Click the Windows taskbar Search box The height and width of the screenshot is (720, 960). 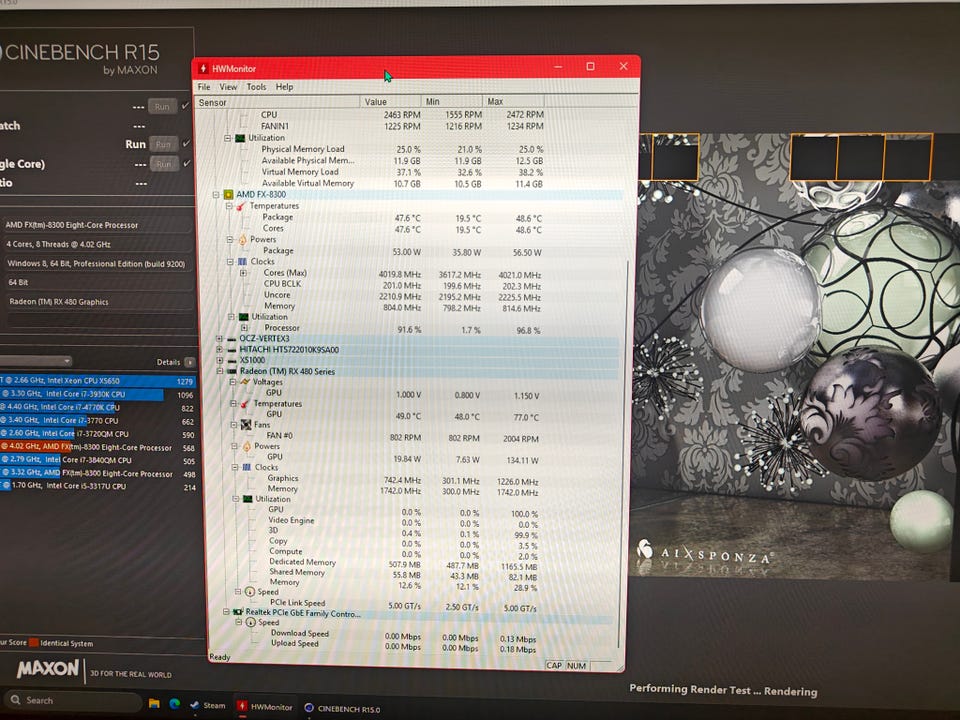[x=70, y=700]
